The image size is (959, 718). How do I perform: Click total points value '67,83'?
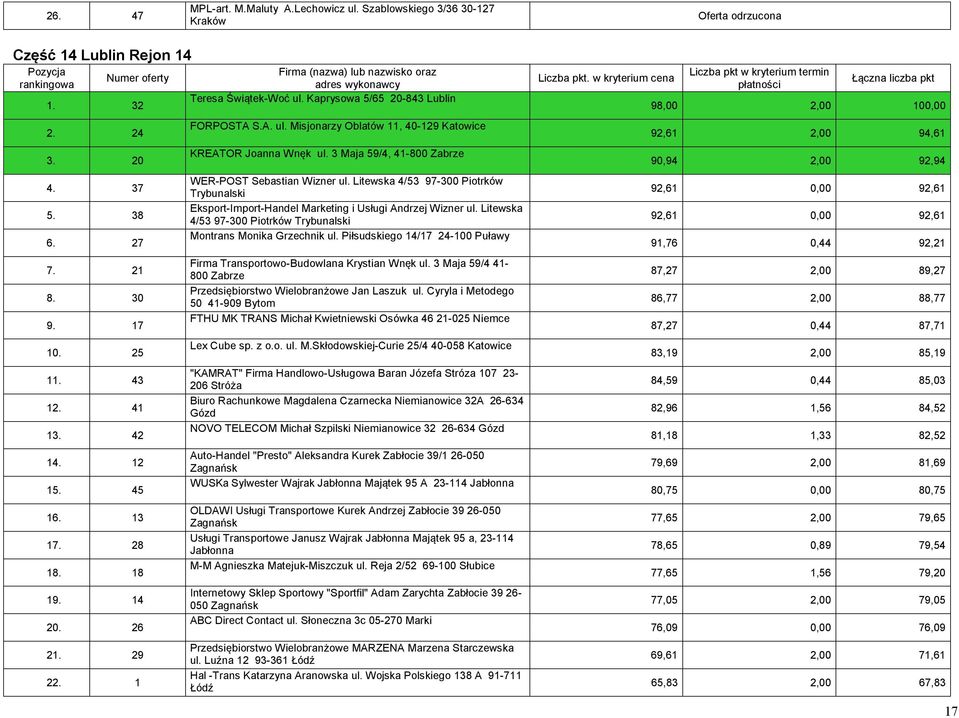[x=931, y=683]
